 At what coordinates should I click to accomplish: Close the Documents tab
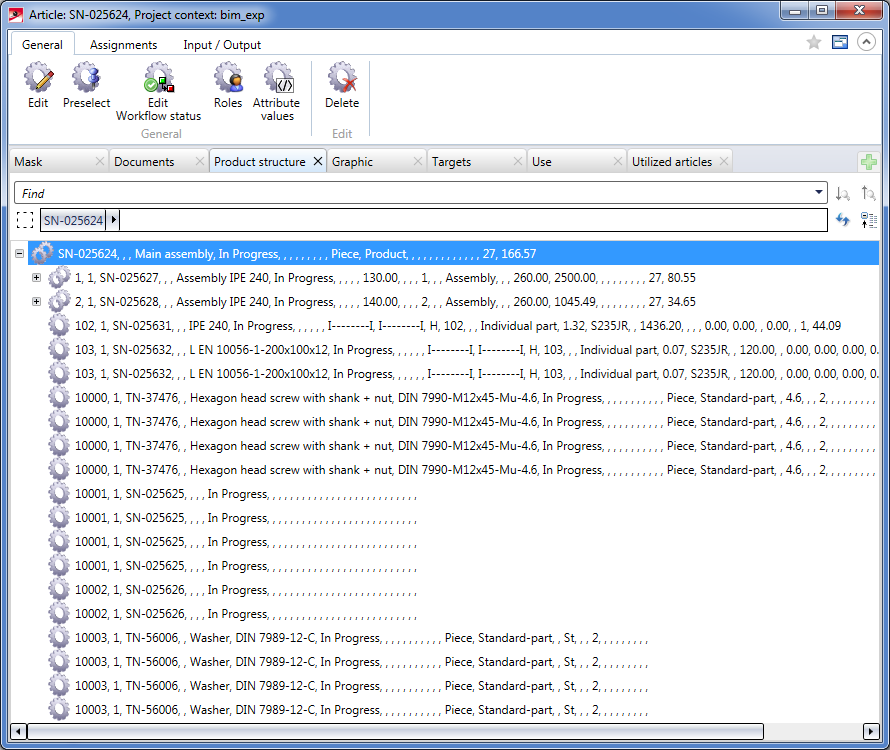(x=200, y=161)
